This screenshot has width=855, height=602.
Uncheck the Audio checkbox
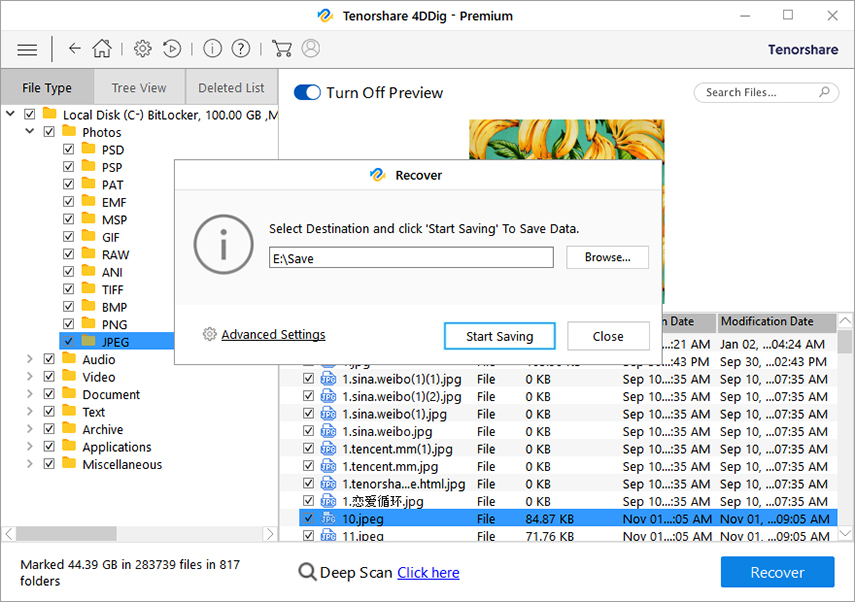[x=49, y=359]
